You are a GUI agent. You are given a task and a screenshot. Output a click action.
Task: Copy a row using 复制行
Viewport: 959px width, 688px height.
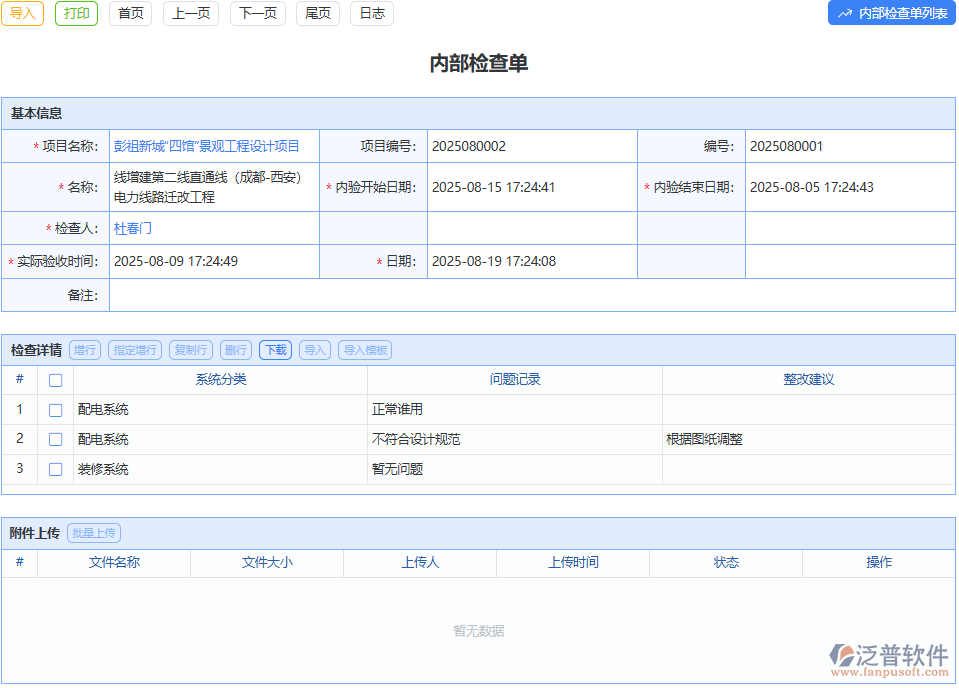[x=190, y=350]
